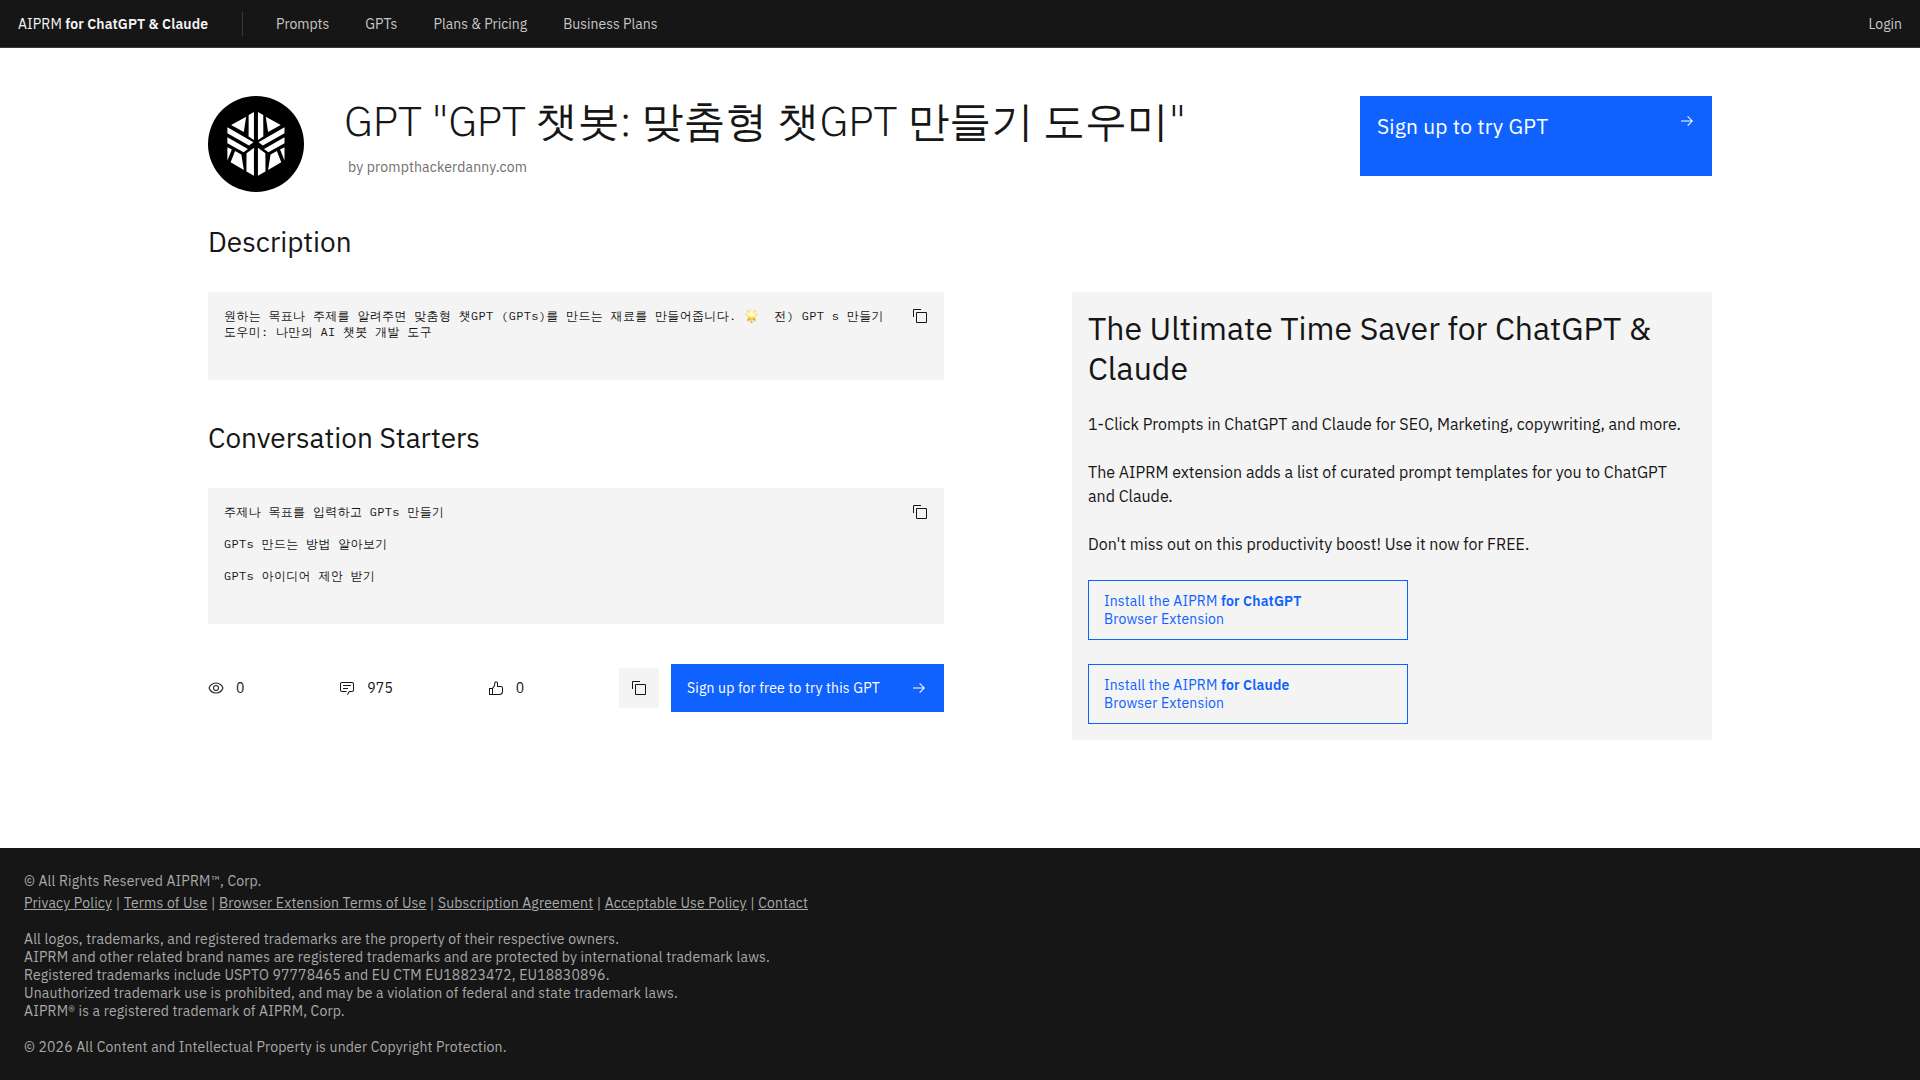Screen dimensions: 1920x1080
Task: Click the copy icon beside the sign-up button
Action: pos(639,688)
